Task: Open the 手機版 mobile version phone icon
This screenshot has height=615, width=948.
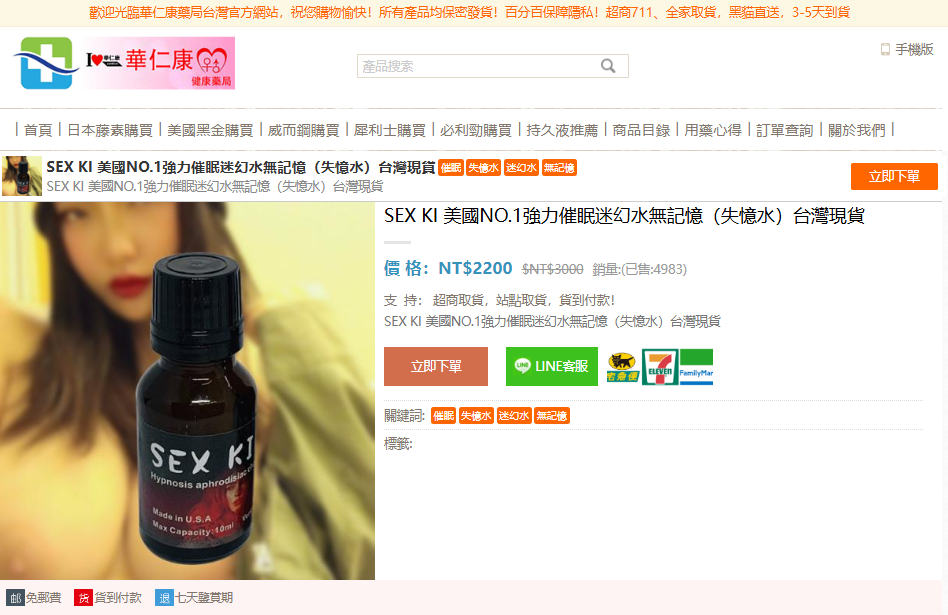Action: (885, 50)
